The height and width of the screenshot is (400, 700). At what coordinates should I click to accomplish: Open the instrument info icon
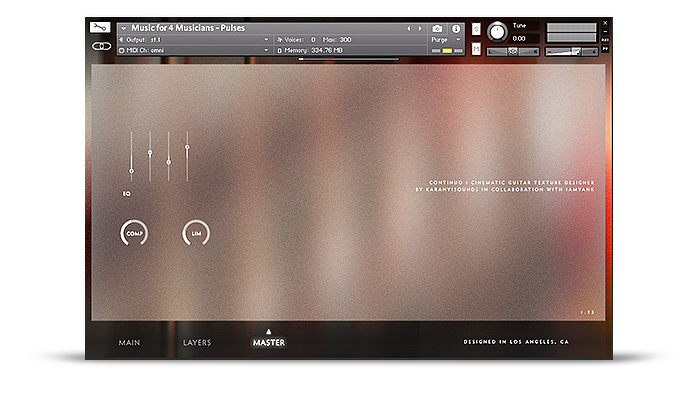(456, 29)
